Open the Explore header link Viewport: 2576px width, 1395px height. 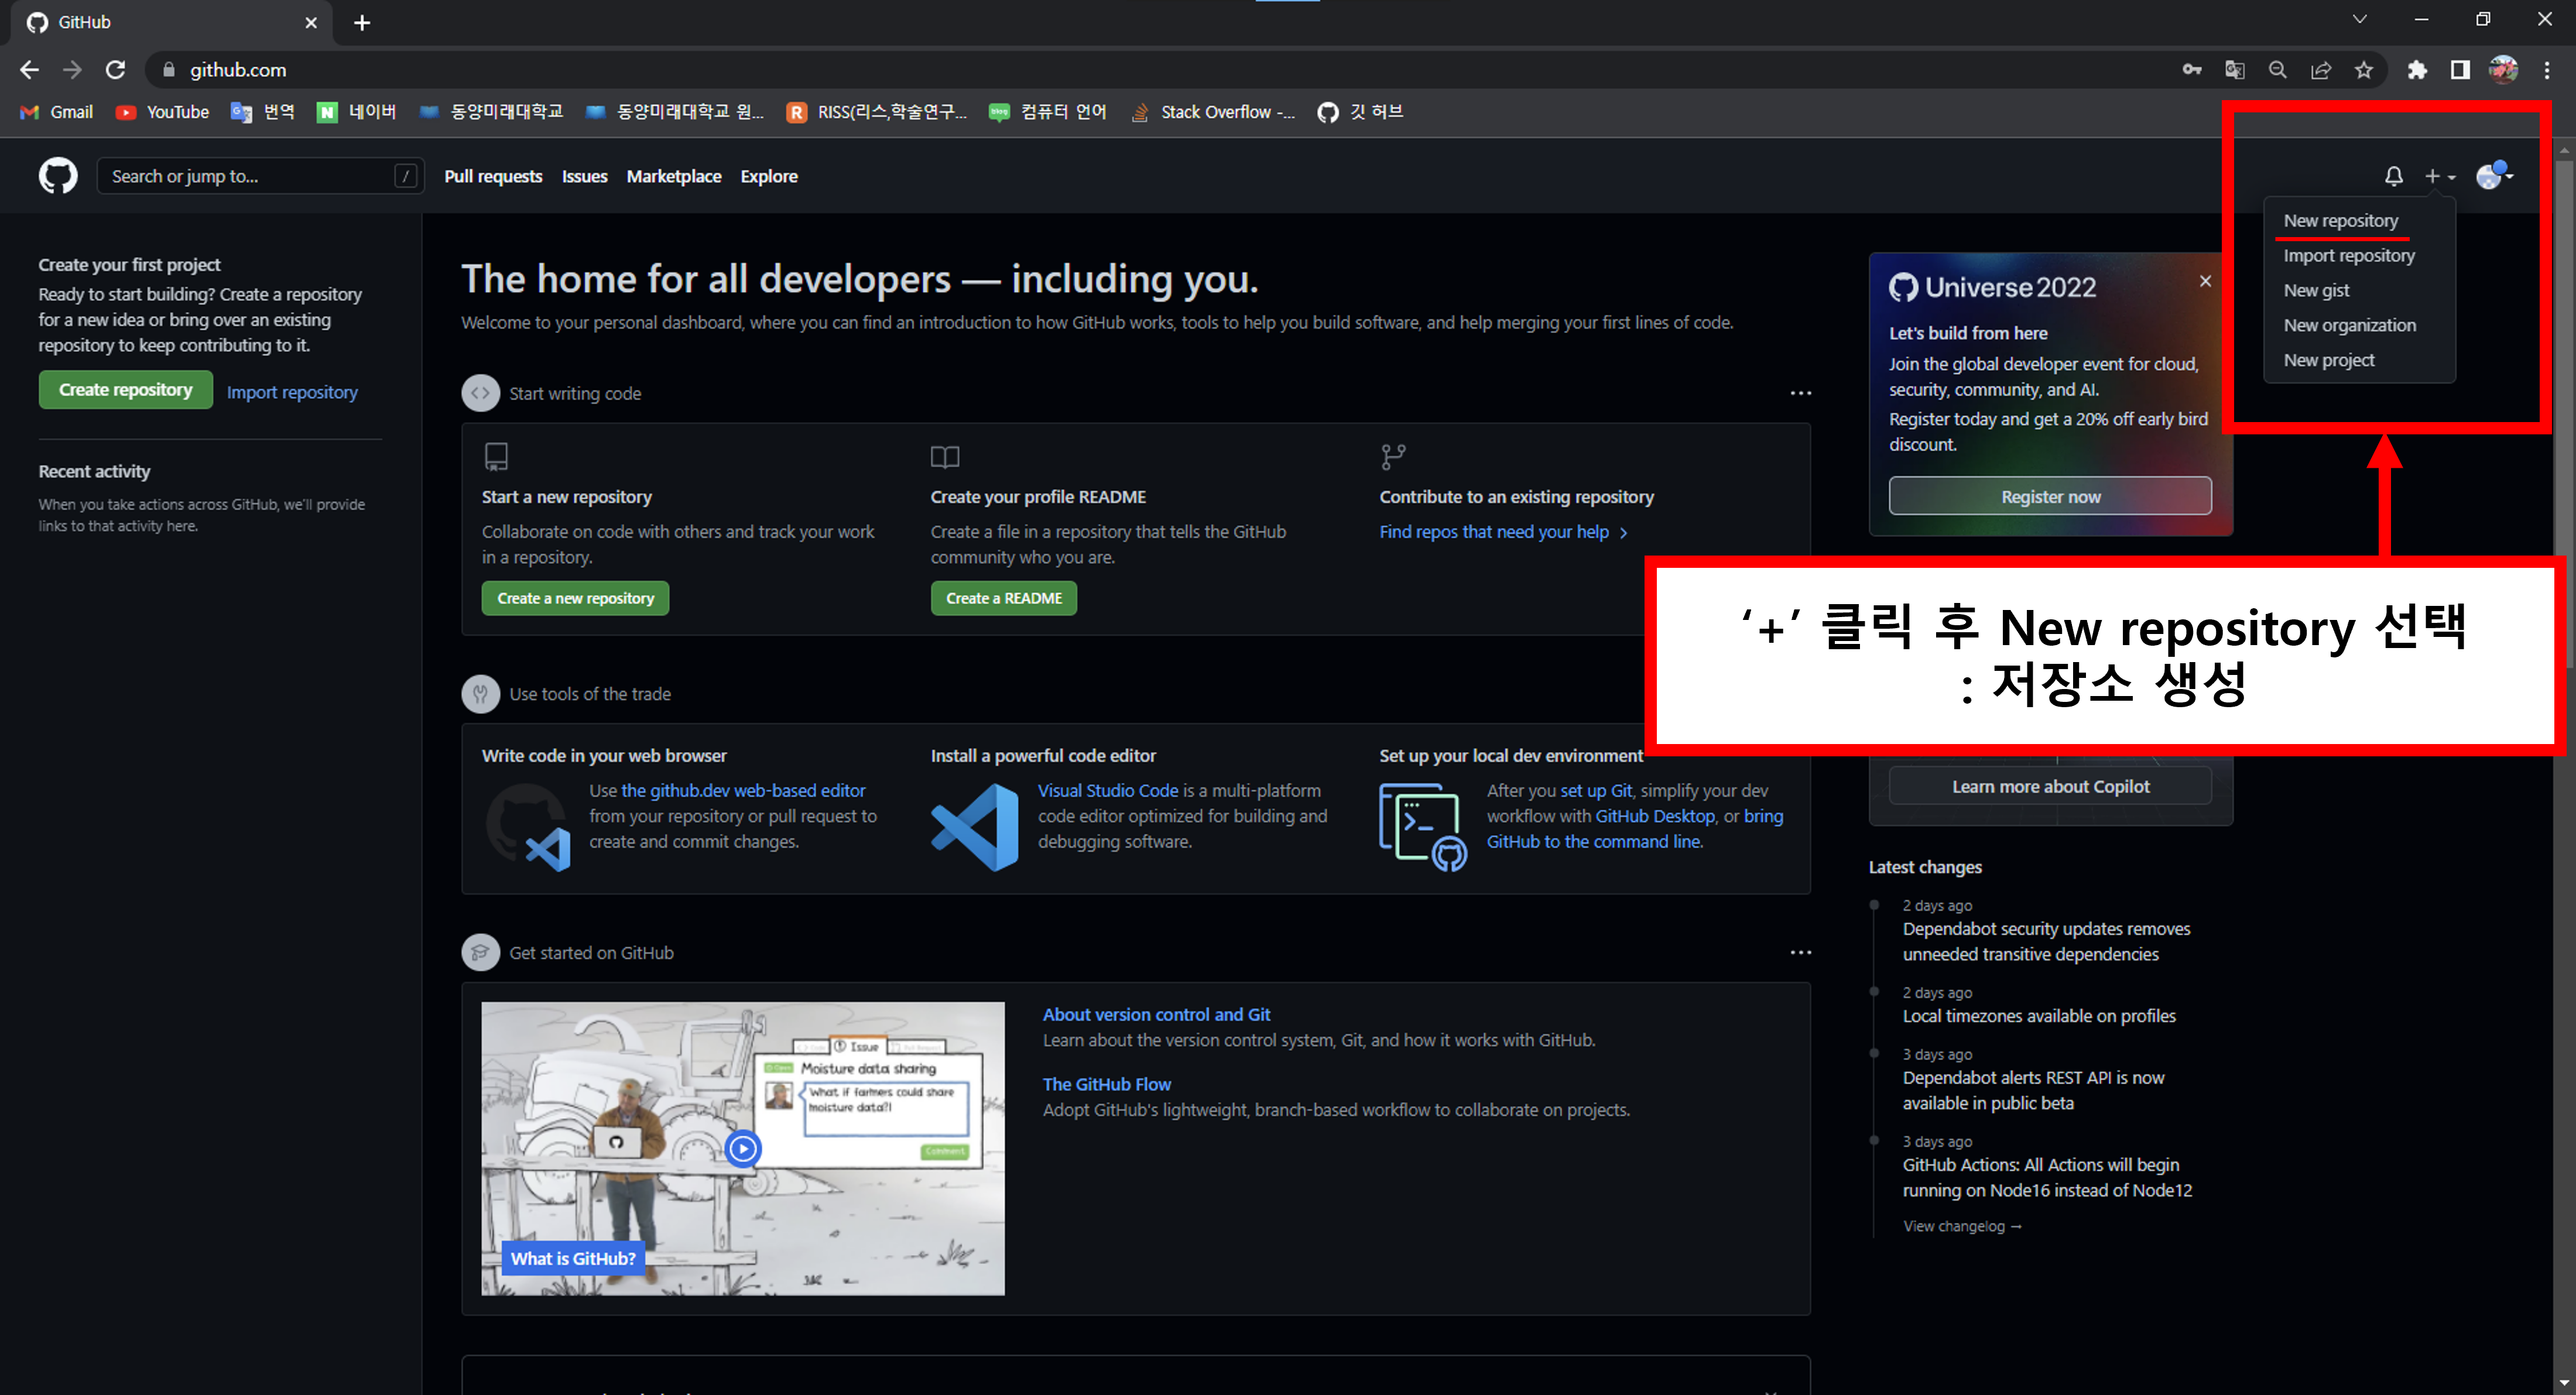[768, 176]
